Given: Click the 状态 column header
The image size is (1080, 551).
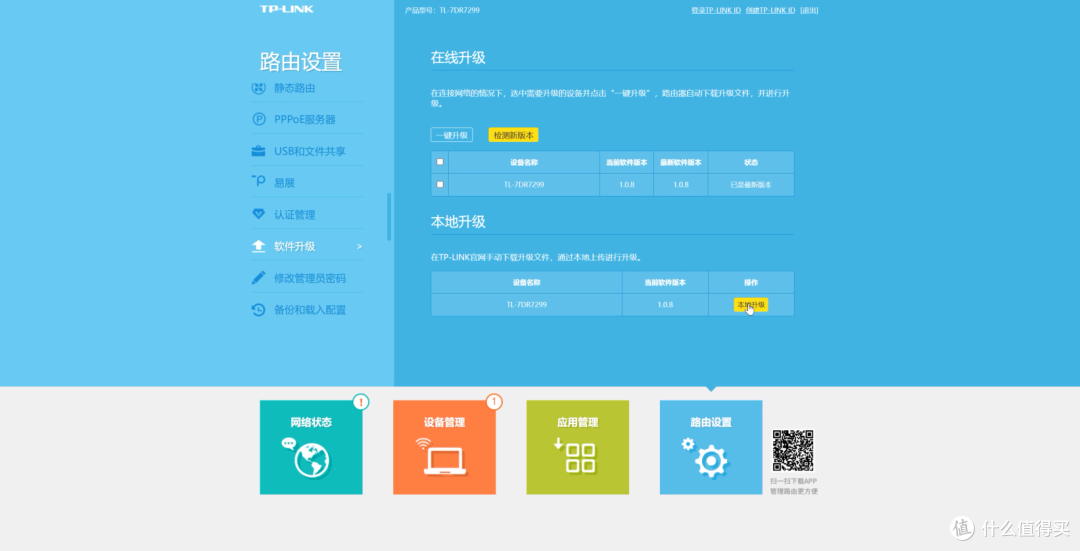Looking at the screenshot, I should (x=751, y=163).
